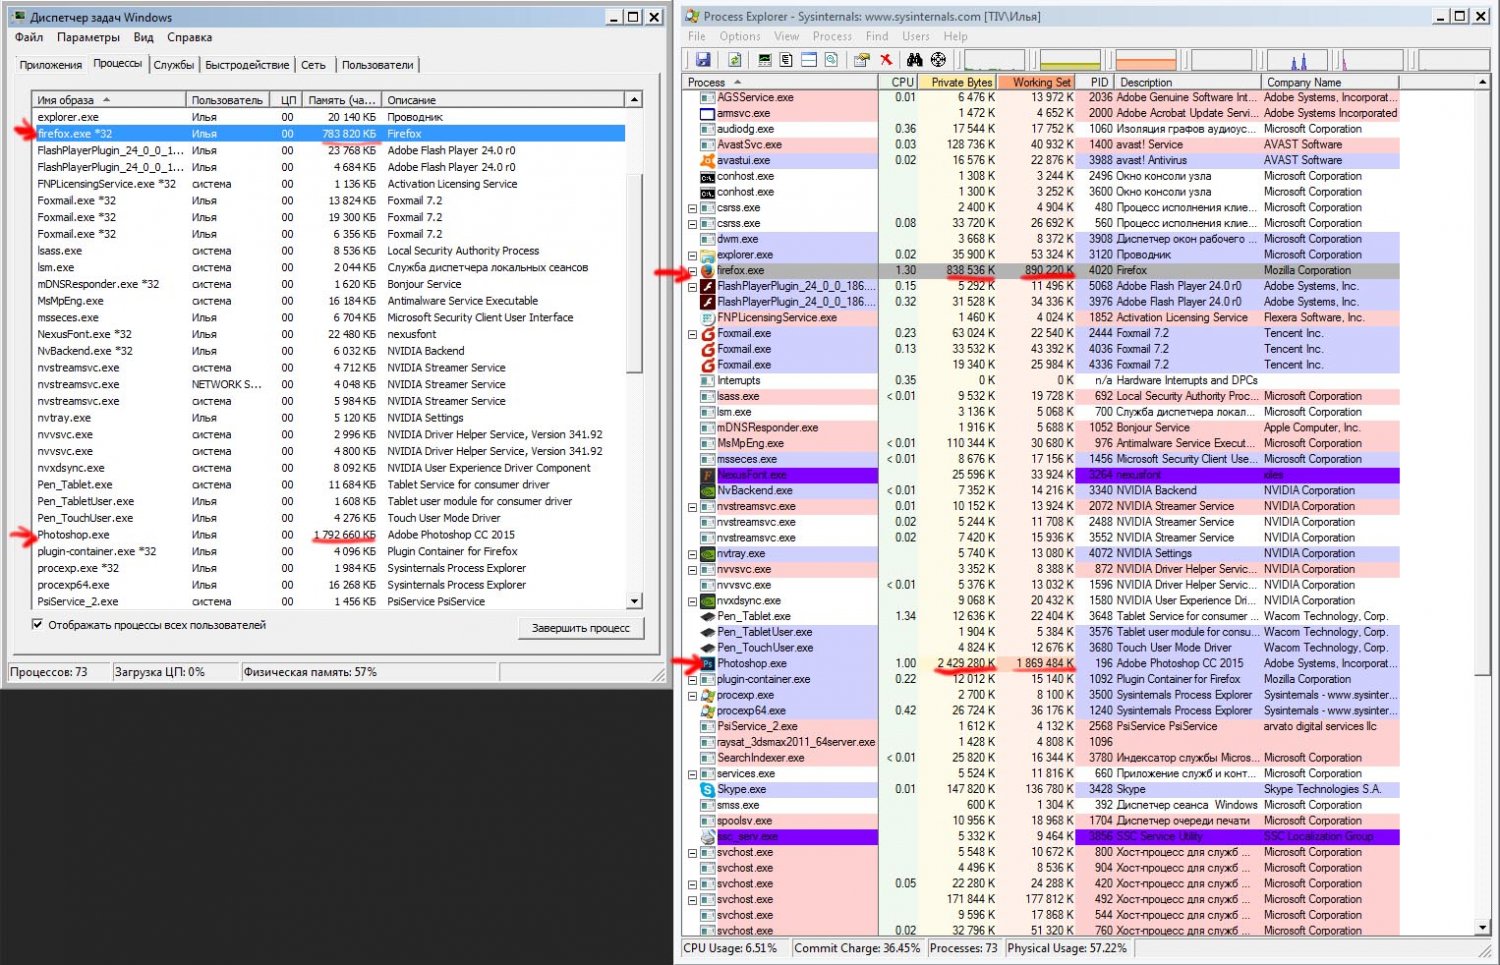
Task: Click the red X Kill Process icon
Action: point(886,59)
